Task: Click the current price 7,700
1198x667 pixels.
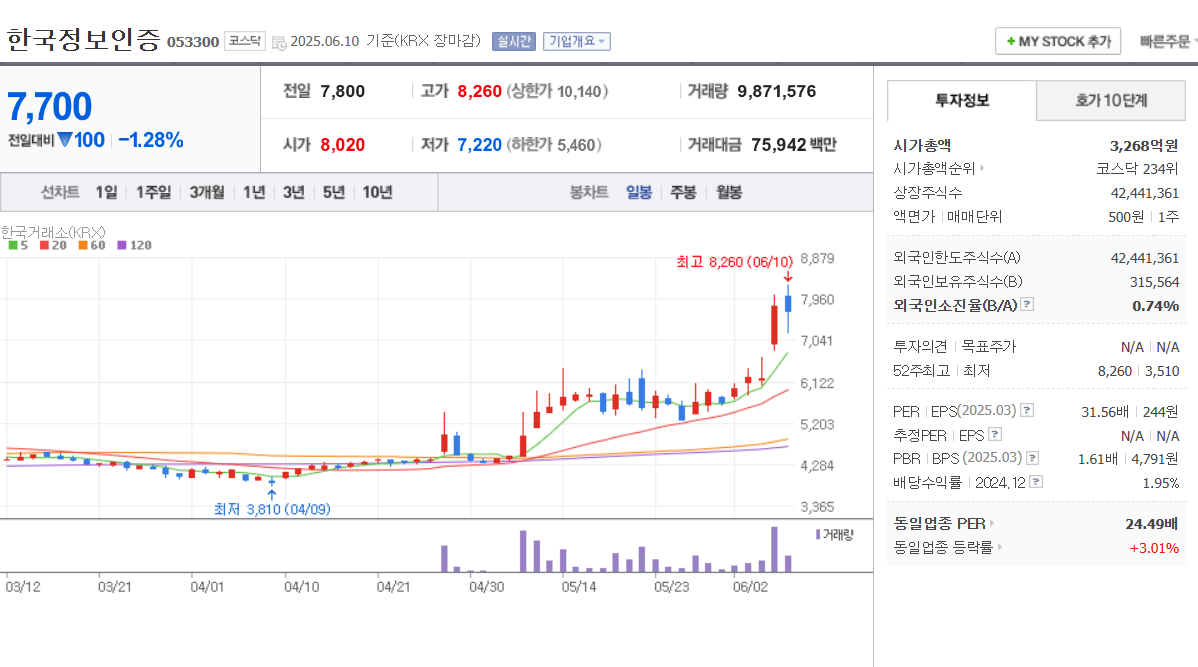Action: pos(50,106)
